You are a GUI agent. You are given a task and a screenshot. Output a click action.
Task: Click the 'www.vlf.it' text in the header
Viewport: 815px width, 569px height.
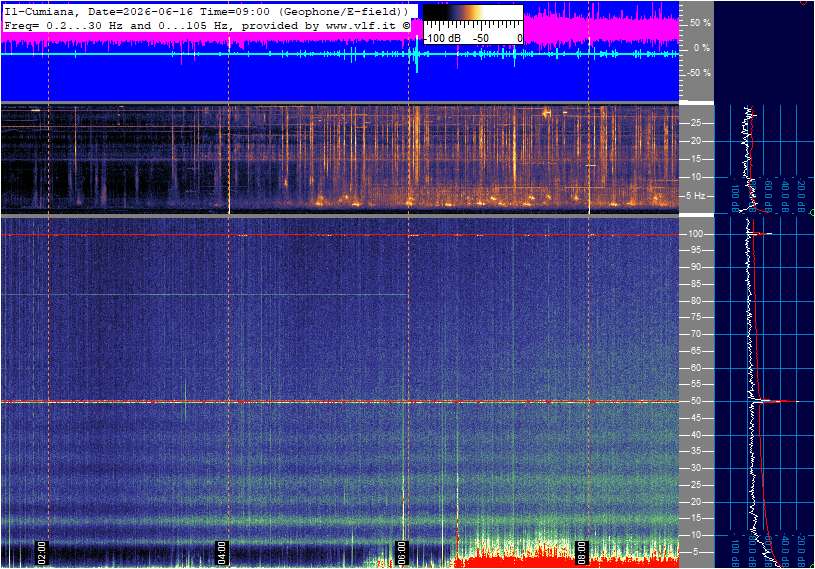coord(361,25)
